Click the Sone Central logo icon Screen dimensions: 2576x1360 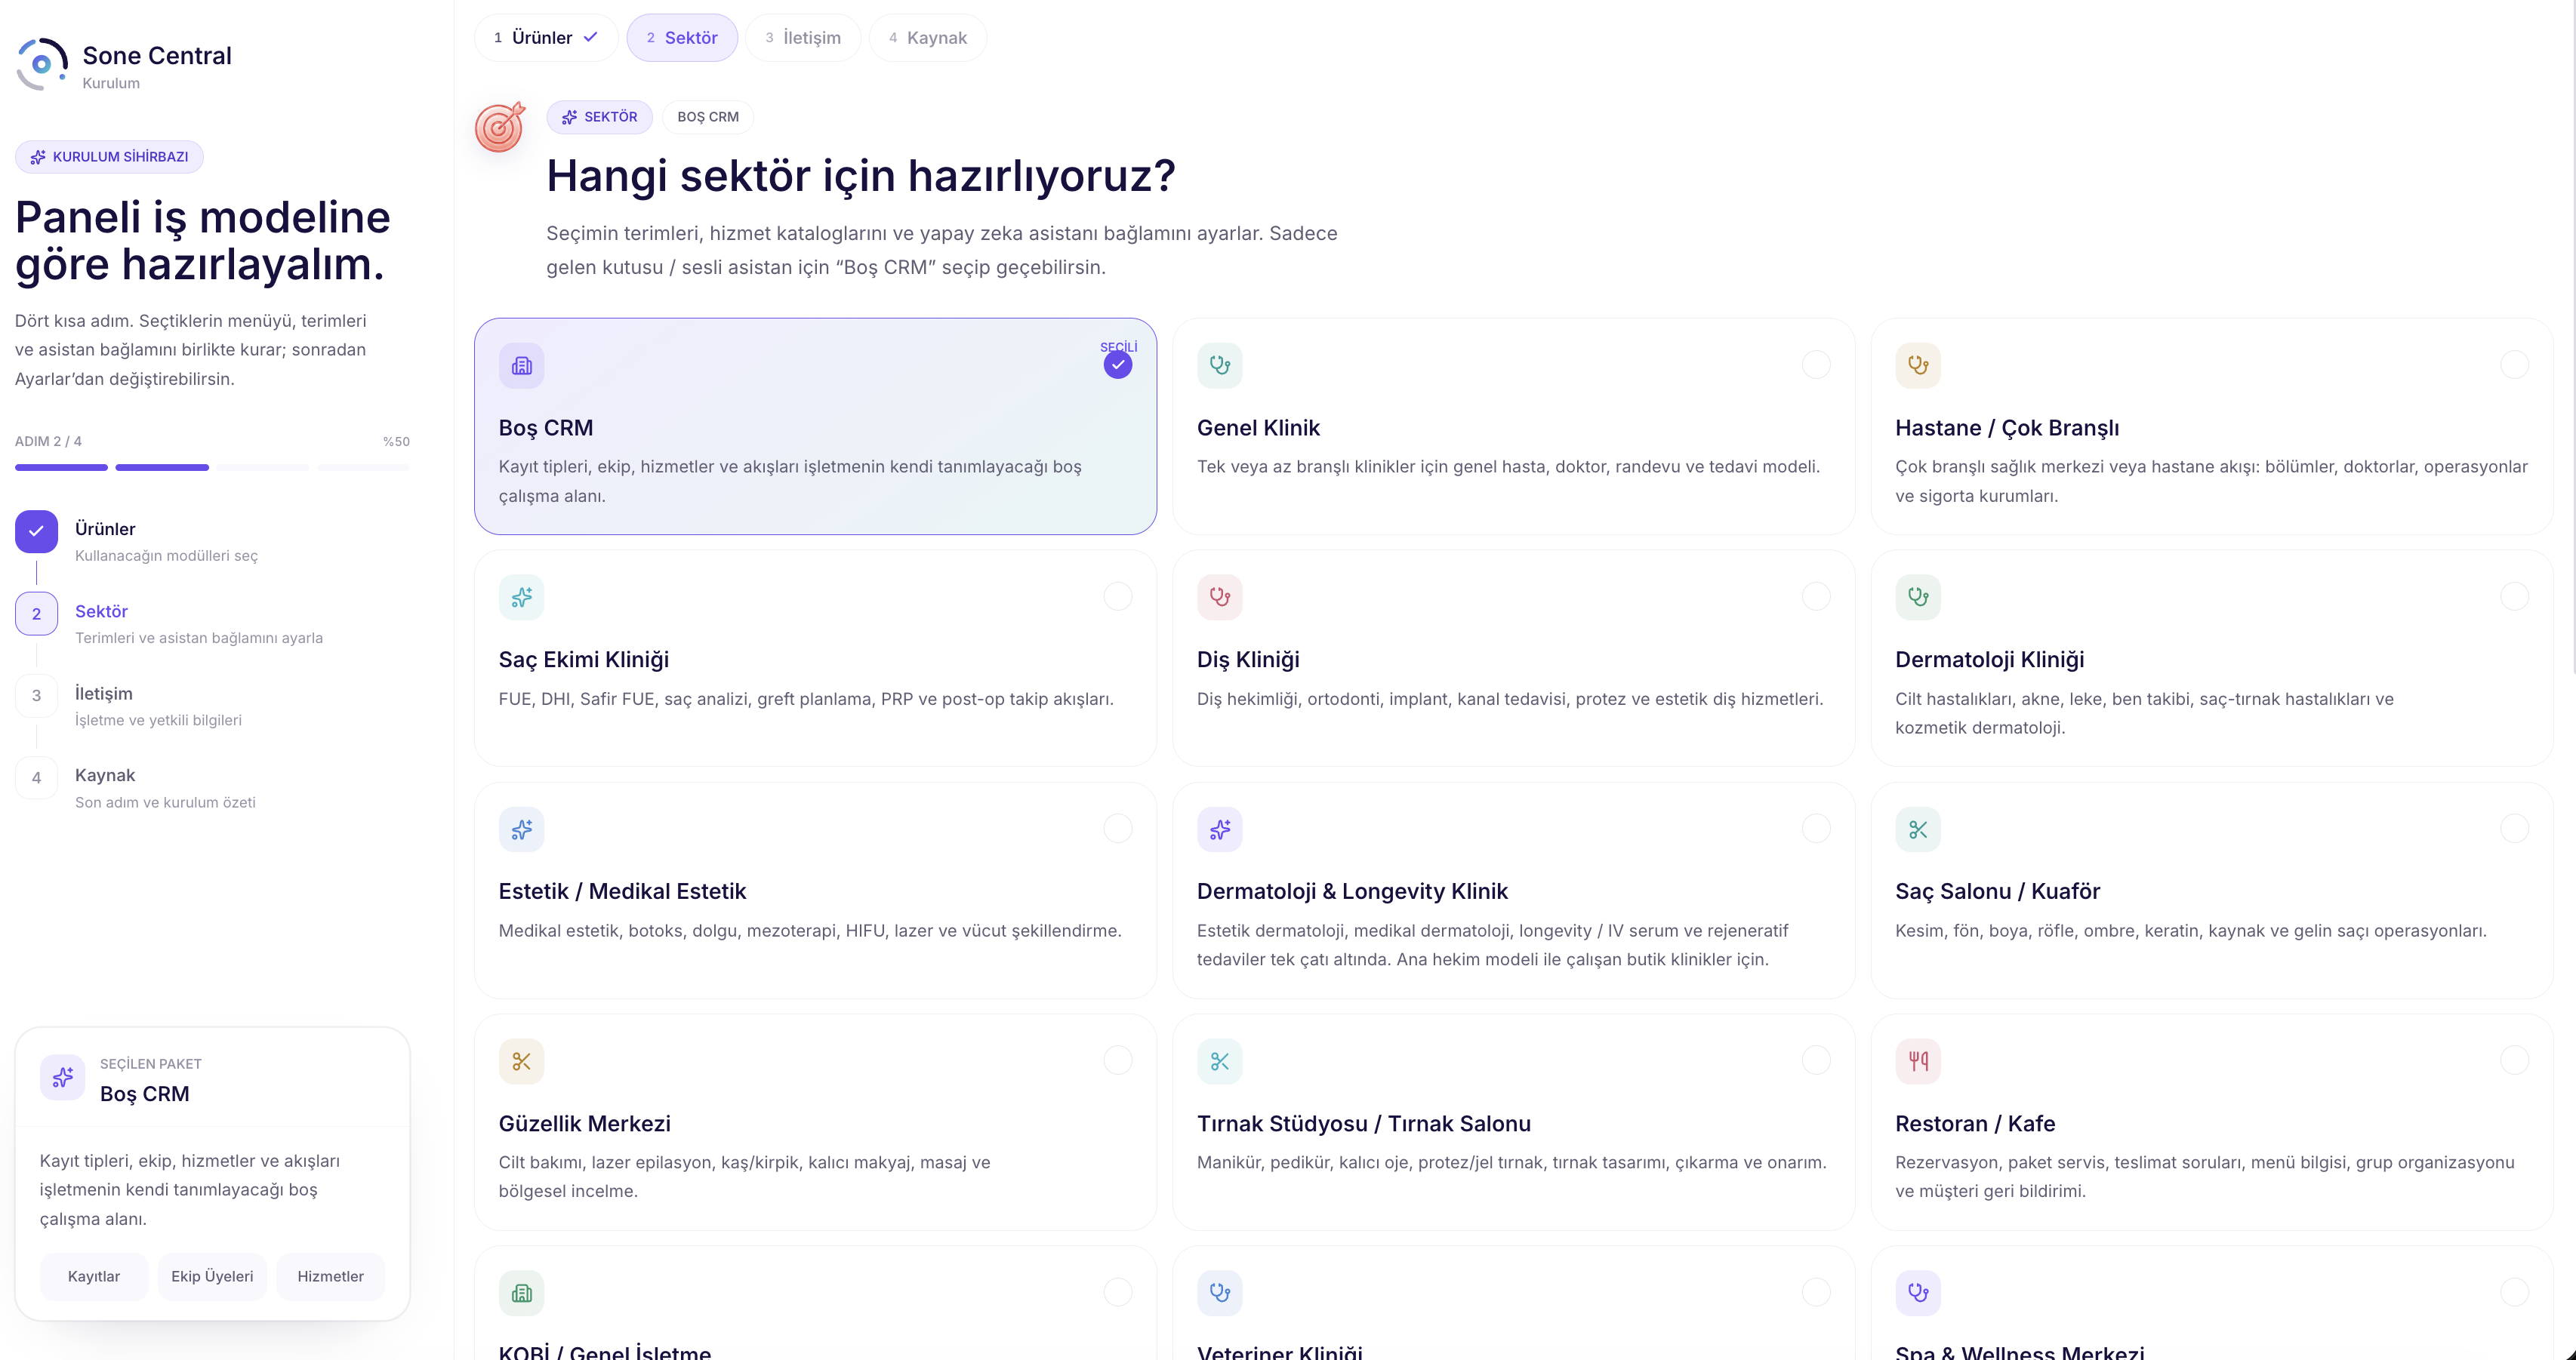coord(42,64)
